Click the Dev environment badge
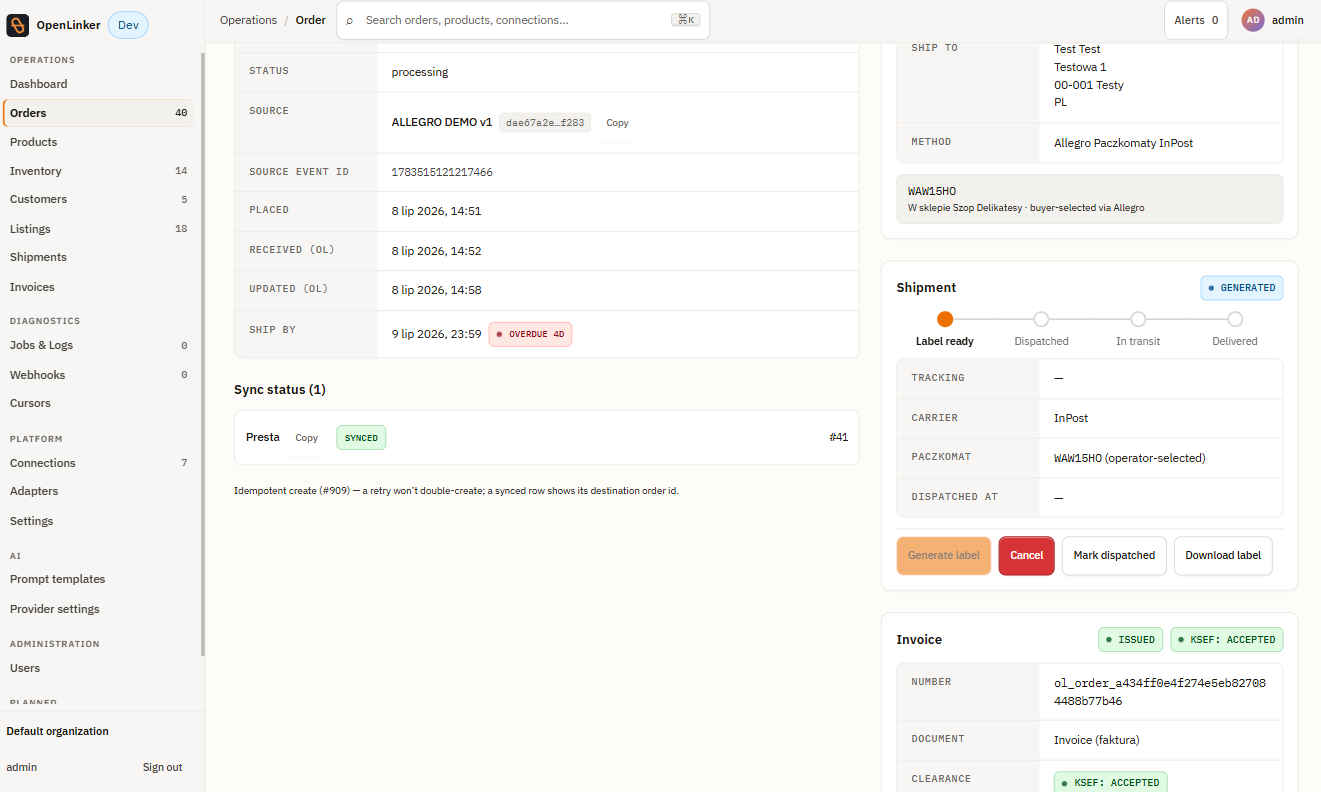The width and height of the screenshot is (1321, 792). pos(128,25)
